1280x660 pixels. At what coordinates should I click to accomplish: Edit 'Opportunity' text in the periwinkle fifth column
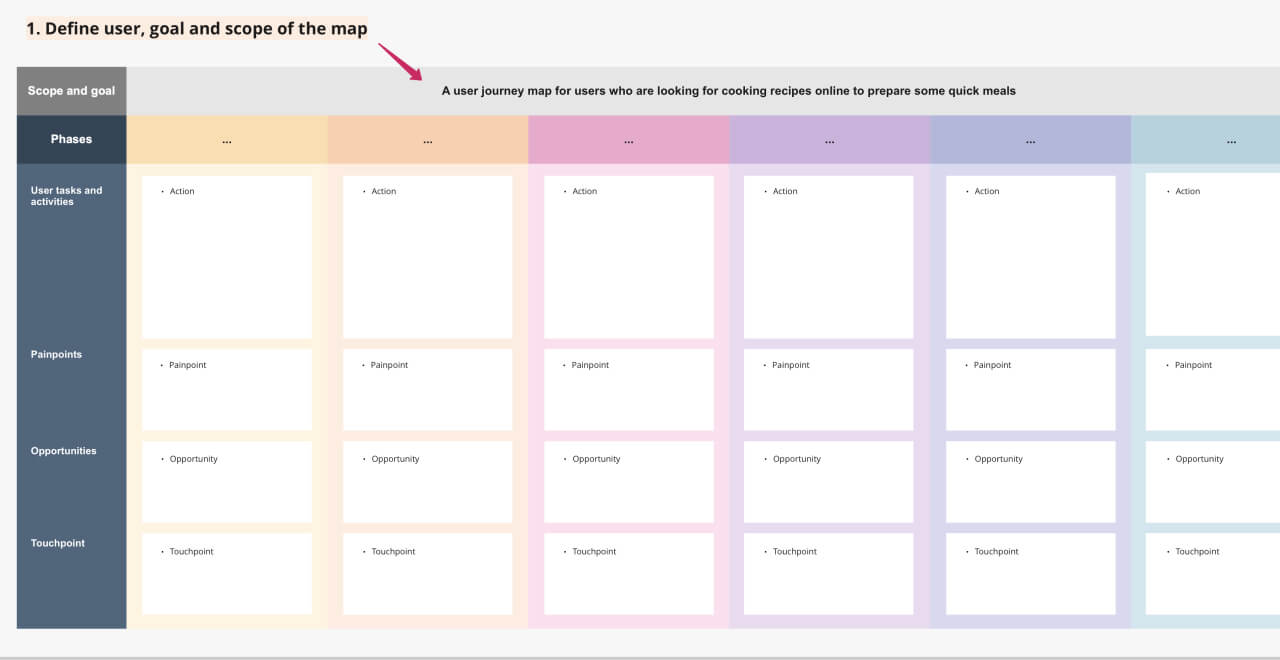click(999, 459)
